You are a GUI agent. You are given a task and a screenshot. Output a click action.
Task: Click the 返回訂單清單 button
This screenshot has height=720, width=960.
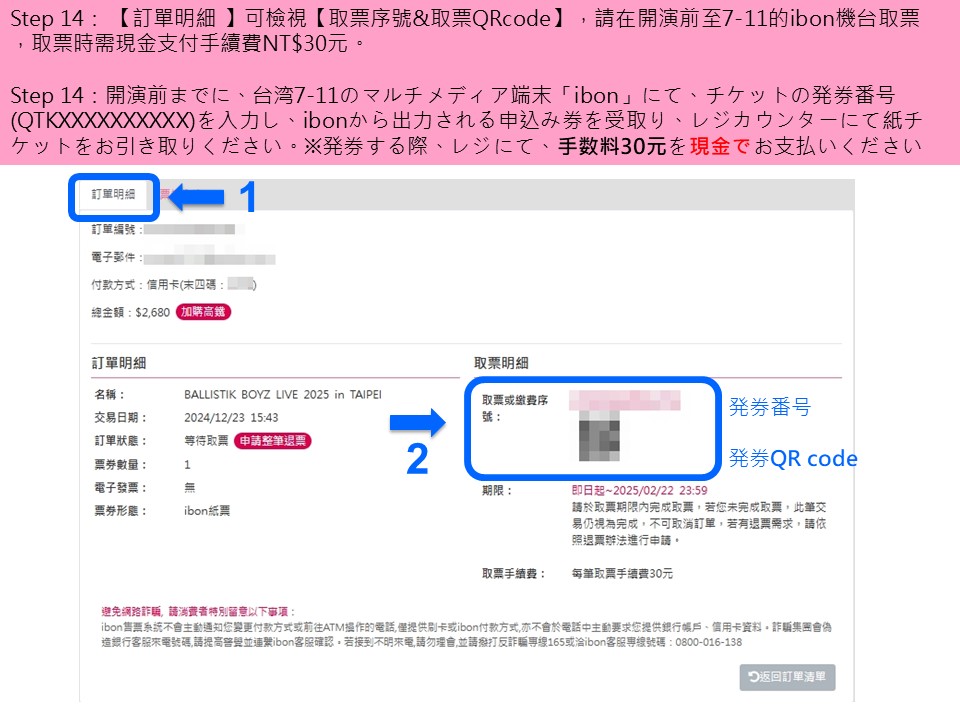pyautogui.click(x=787, y=677)
